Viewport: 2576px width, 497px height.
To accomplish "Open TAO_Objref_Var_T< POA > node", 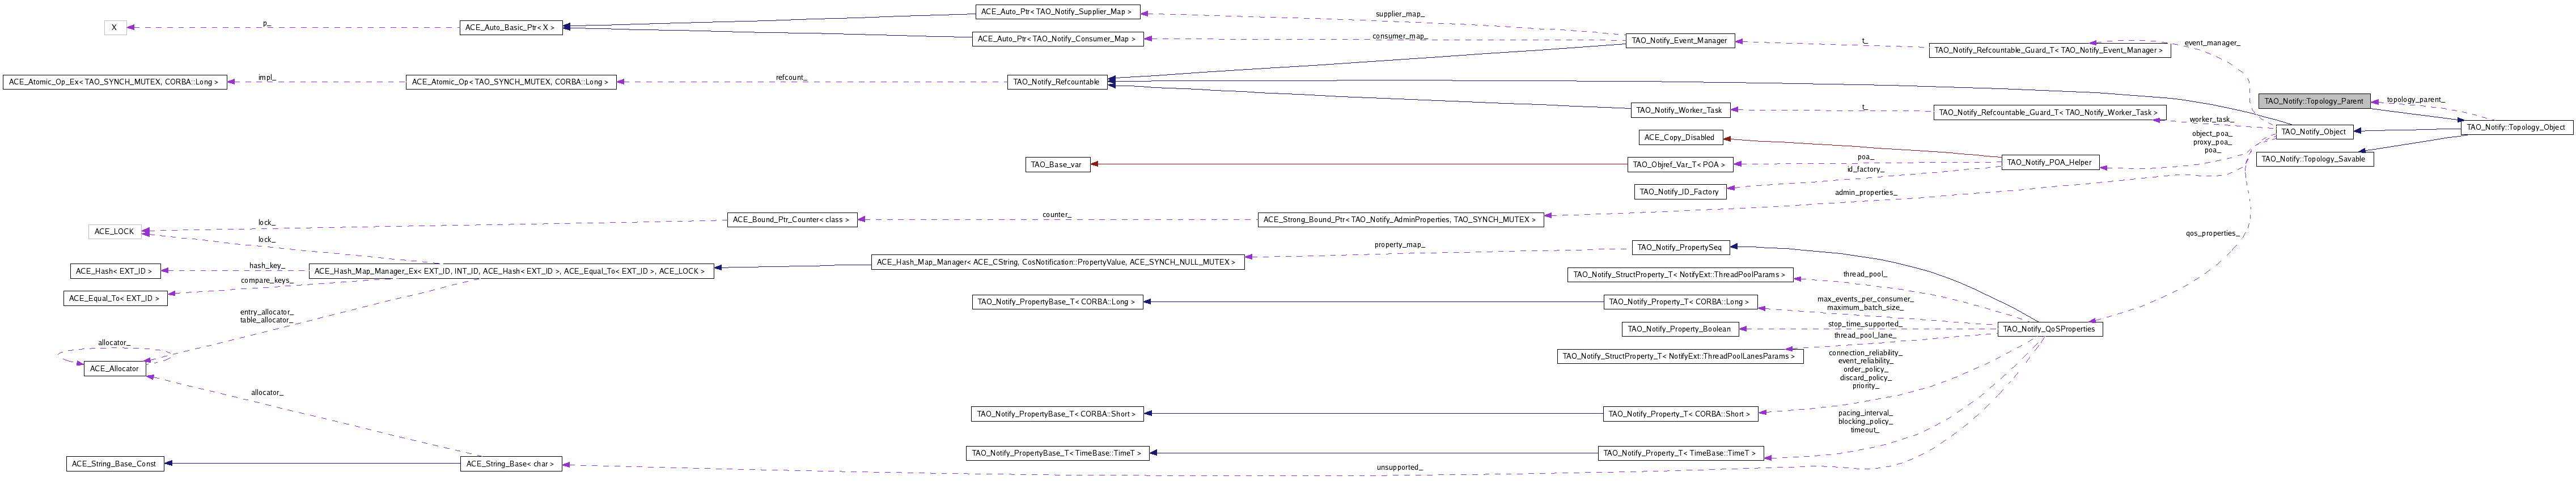I will click(1680, 165).
